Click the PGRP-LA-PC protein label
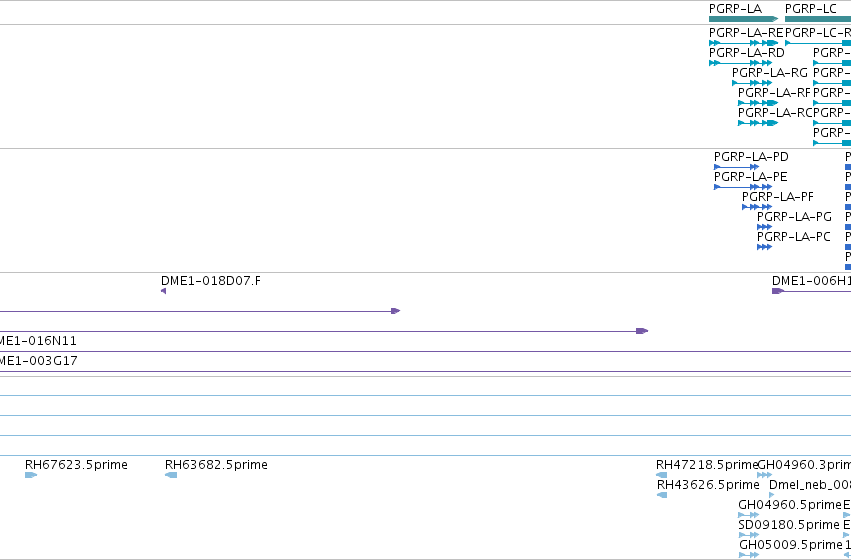The width and height of the screenshot is (851, 560). pos(793,237)
